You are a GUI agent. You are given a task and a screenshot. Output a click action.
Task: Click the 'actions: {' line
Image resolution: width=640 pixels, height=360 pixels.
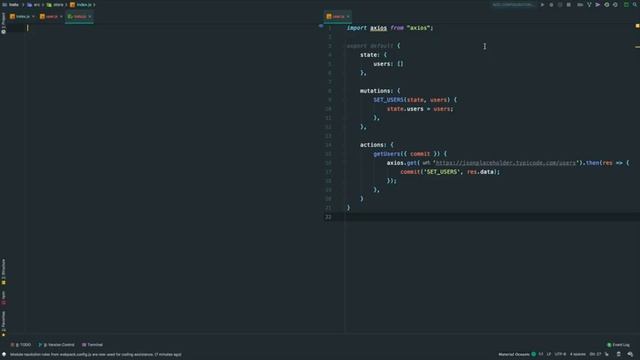(377, 145)
